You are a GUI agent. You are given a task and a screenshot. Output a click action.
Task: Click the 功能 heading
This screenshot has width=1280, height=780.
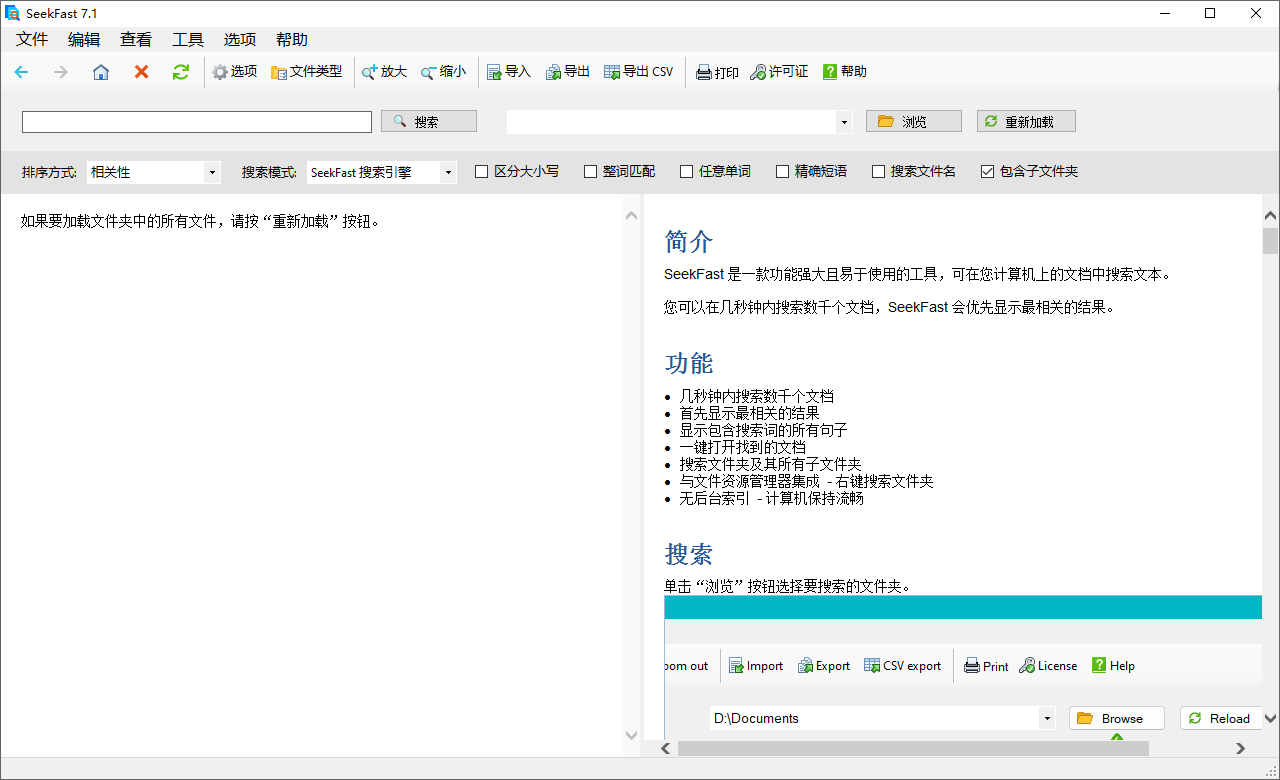[x=689, y=362]
